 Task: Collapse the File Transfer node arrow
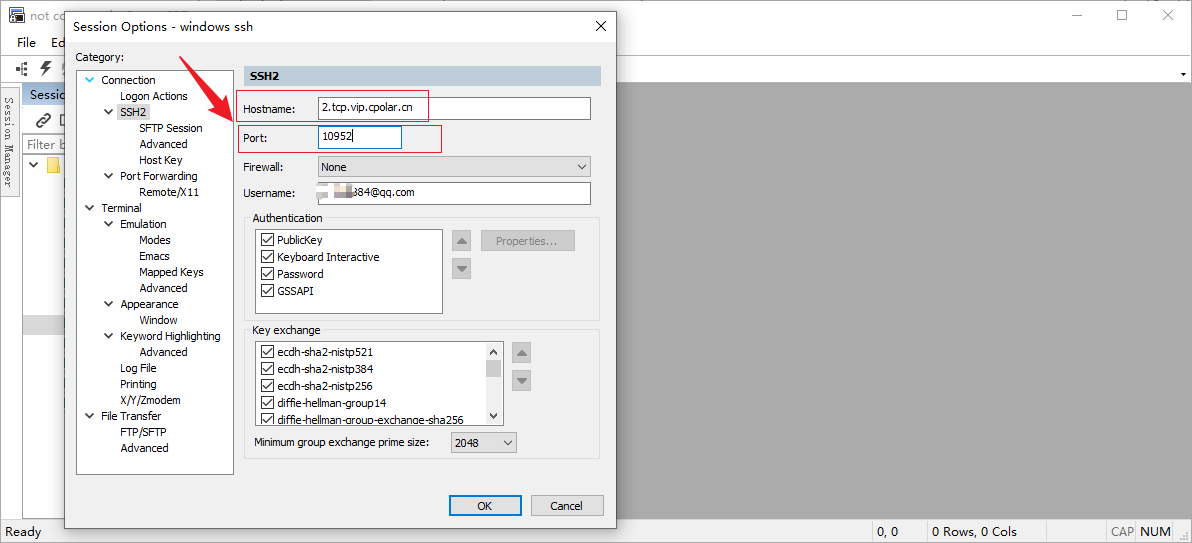(x=90, y=416)
